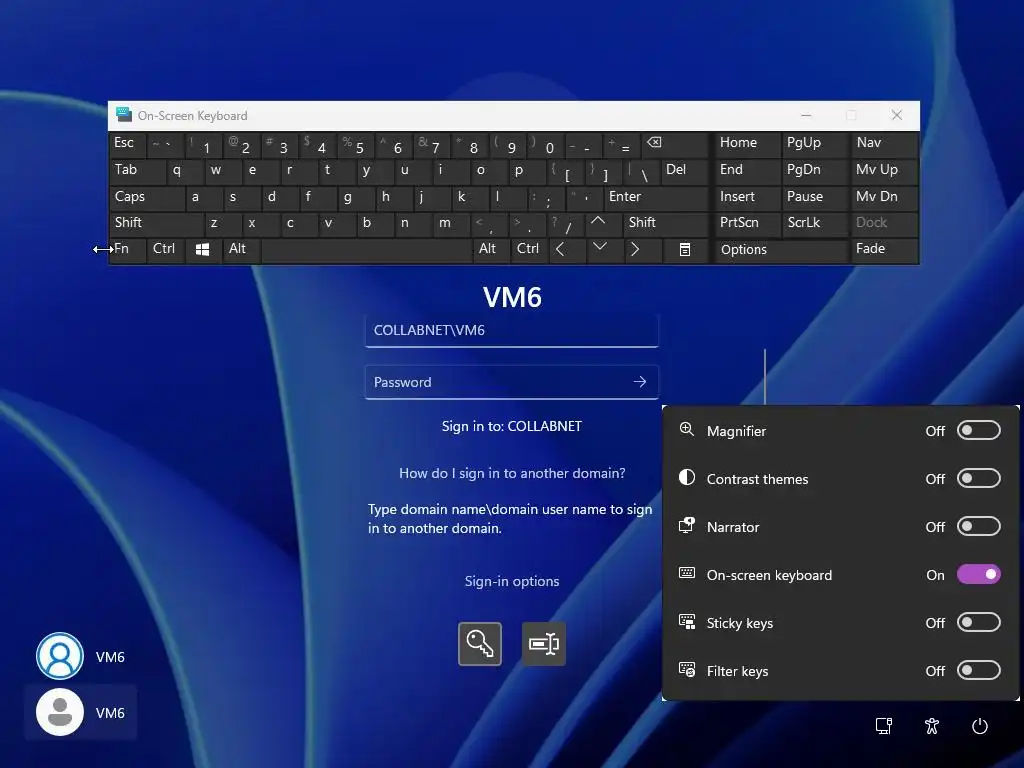Select second VM6 account with grey avatar
This screenshot has width=1024, height=768.
[82, 712]
